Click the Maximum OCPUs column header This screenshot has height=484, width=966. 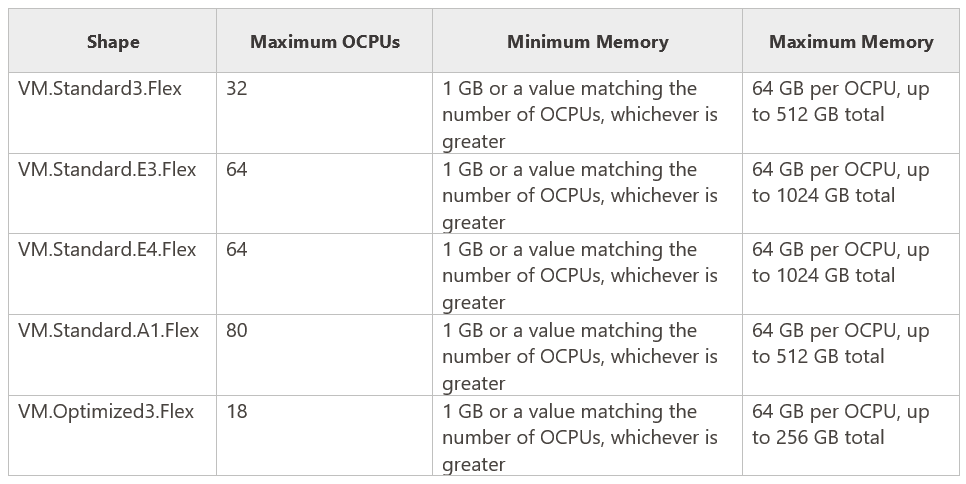click(x=325, y=42)
